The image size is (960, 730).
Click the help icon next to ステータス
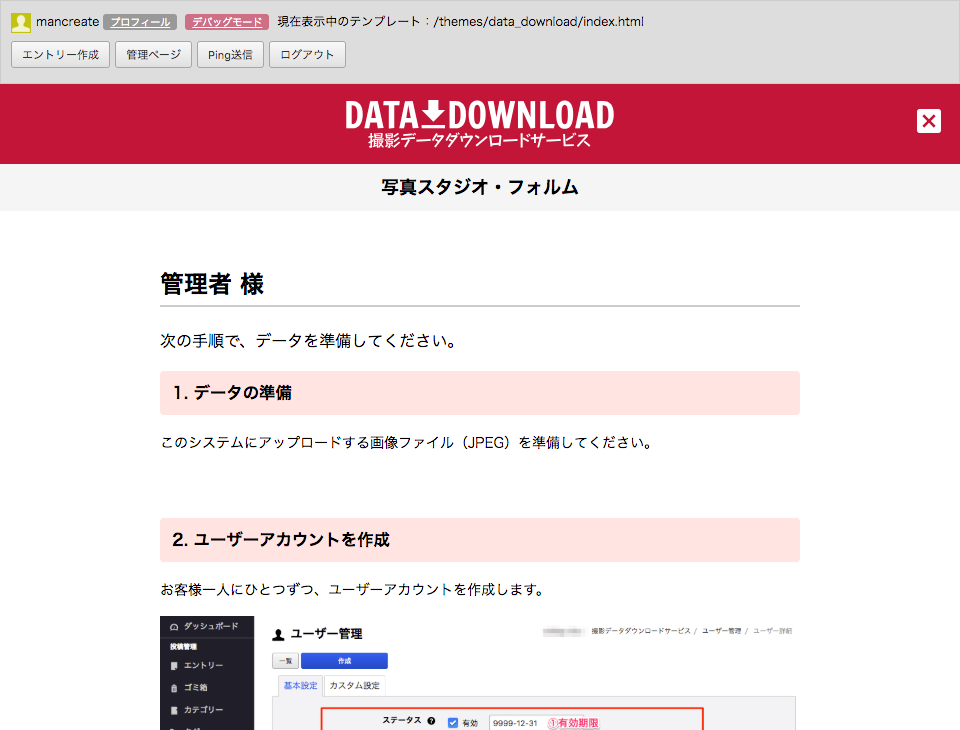click(431, 722)
